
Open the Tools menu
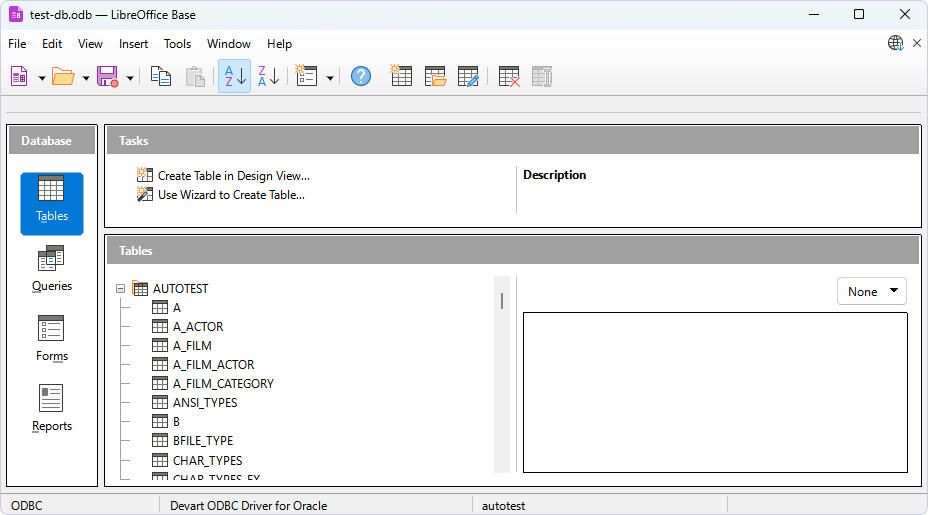click(x=177, y=44)
